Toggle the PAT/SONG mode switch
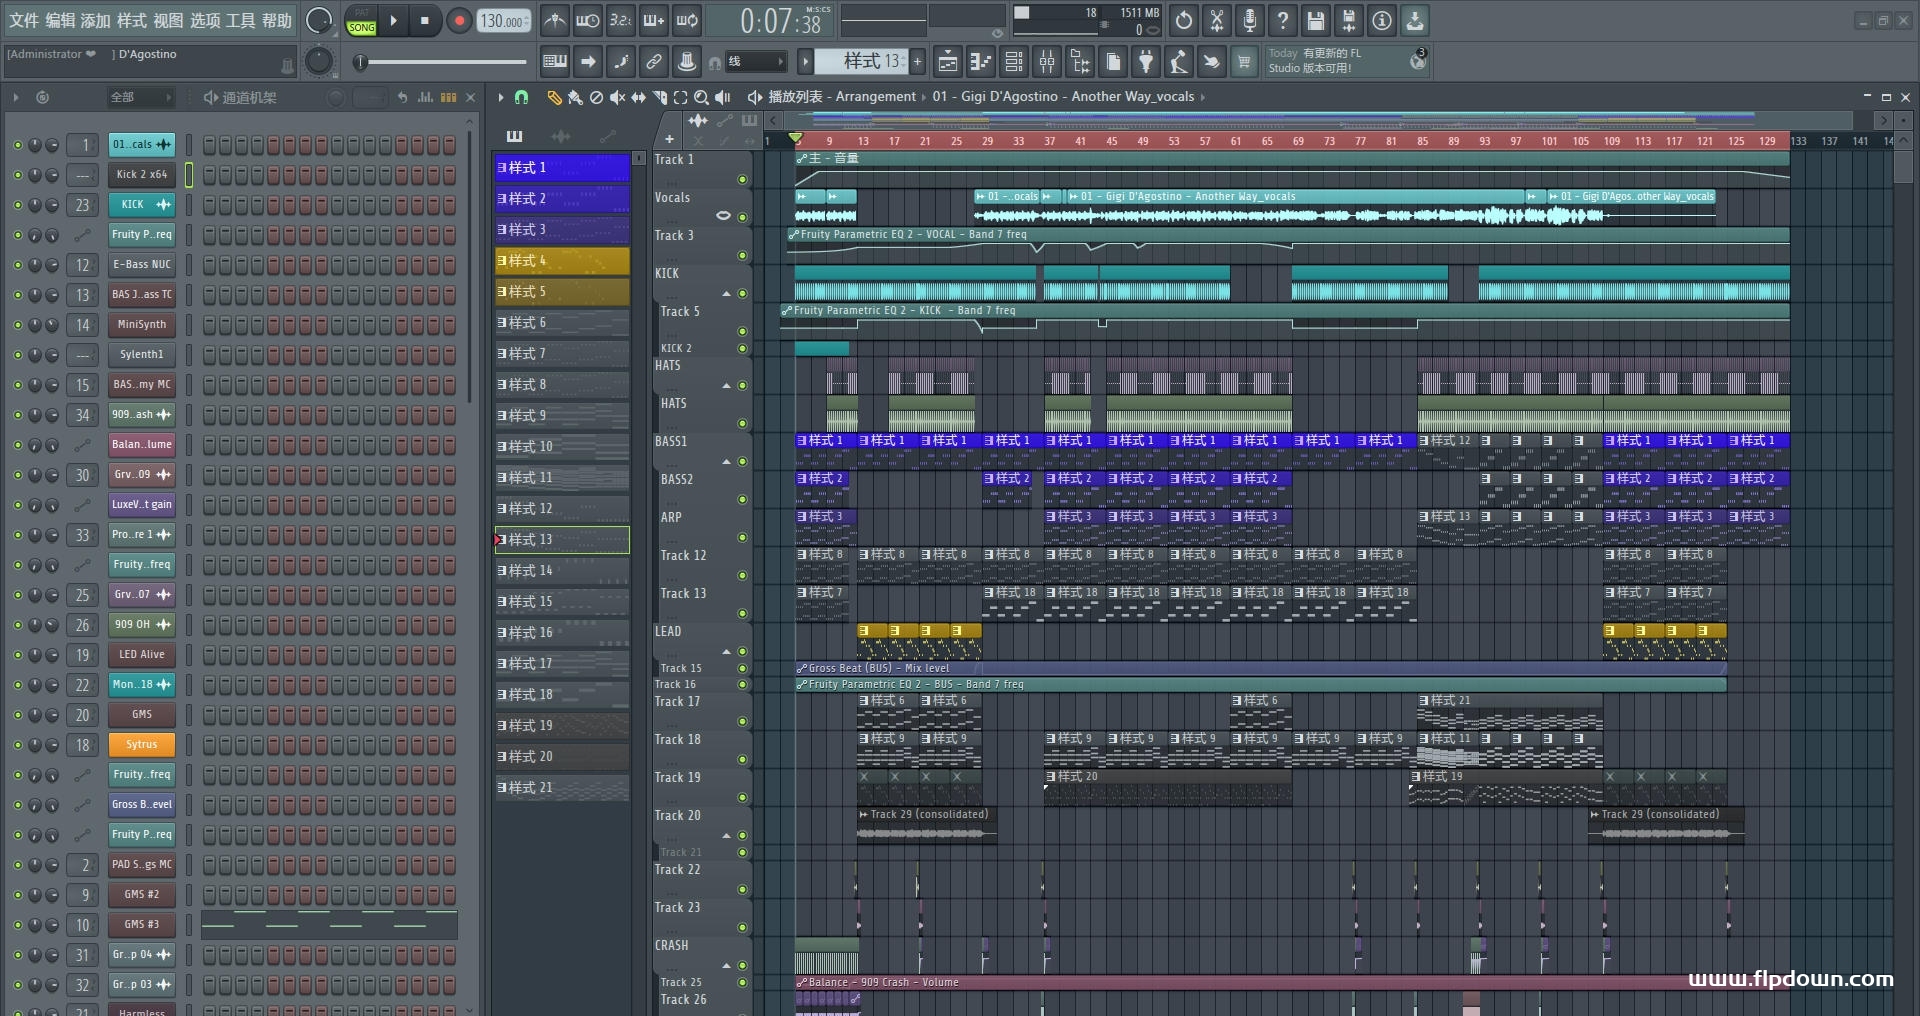1920x1016 pixels. click(x=361, y=21)
